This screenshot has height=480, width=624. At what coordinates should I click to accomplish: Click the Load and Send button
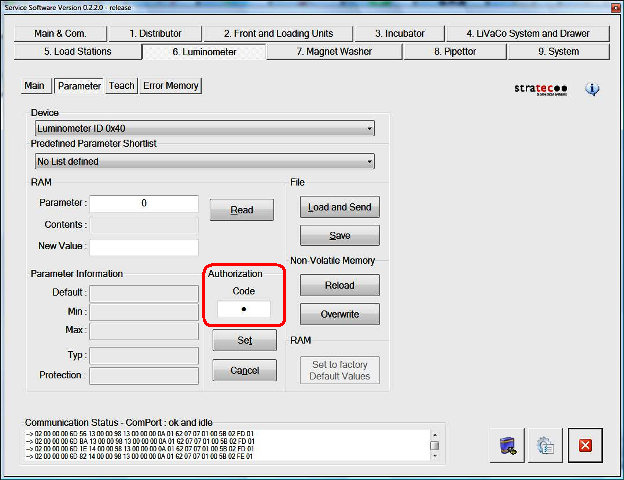[339, 207]
